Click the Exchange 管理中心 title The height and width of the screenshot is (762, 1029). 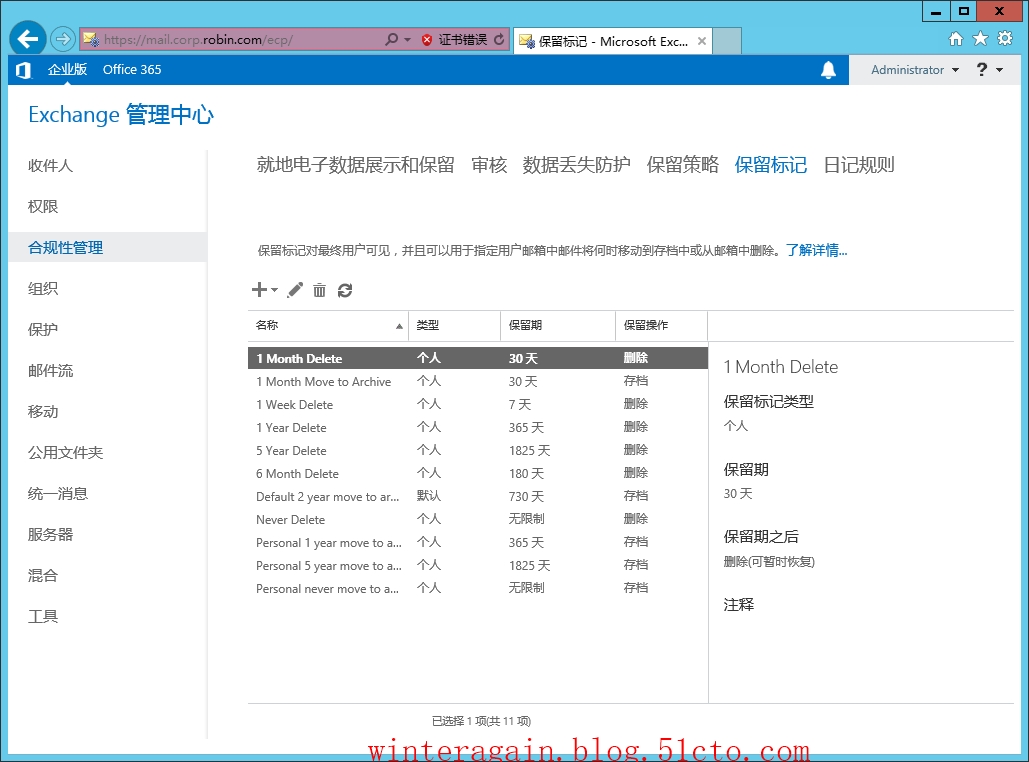coord(121,115)
